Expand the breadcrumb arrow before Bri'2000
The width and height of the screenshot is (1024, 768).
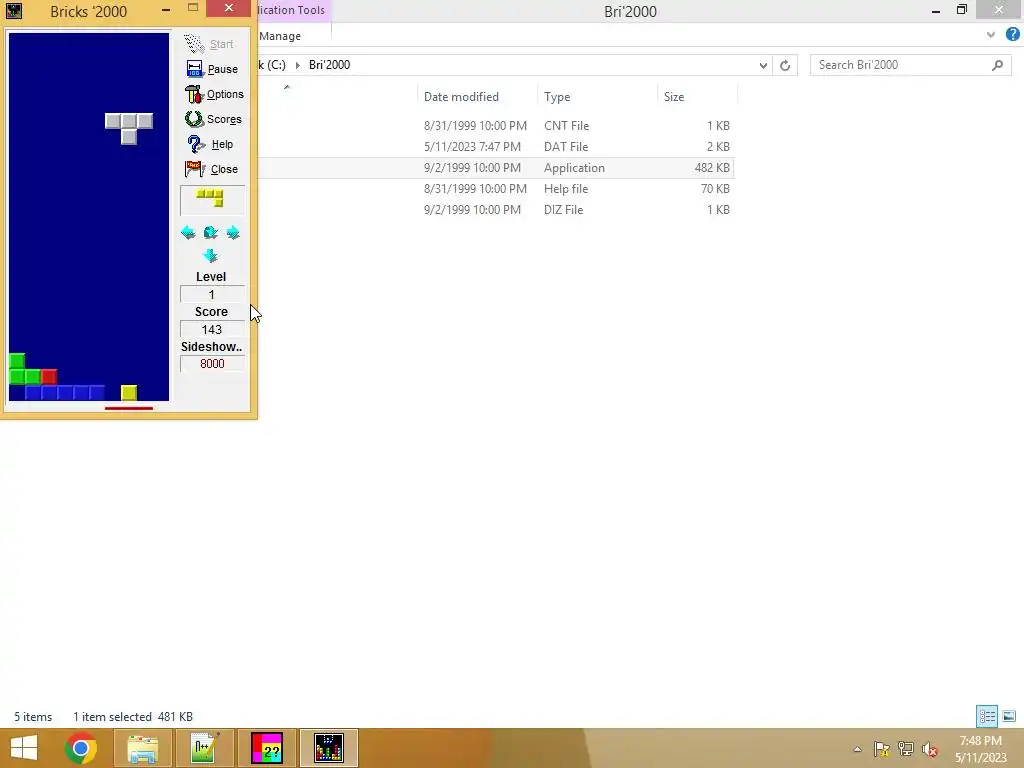[297, 65]
